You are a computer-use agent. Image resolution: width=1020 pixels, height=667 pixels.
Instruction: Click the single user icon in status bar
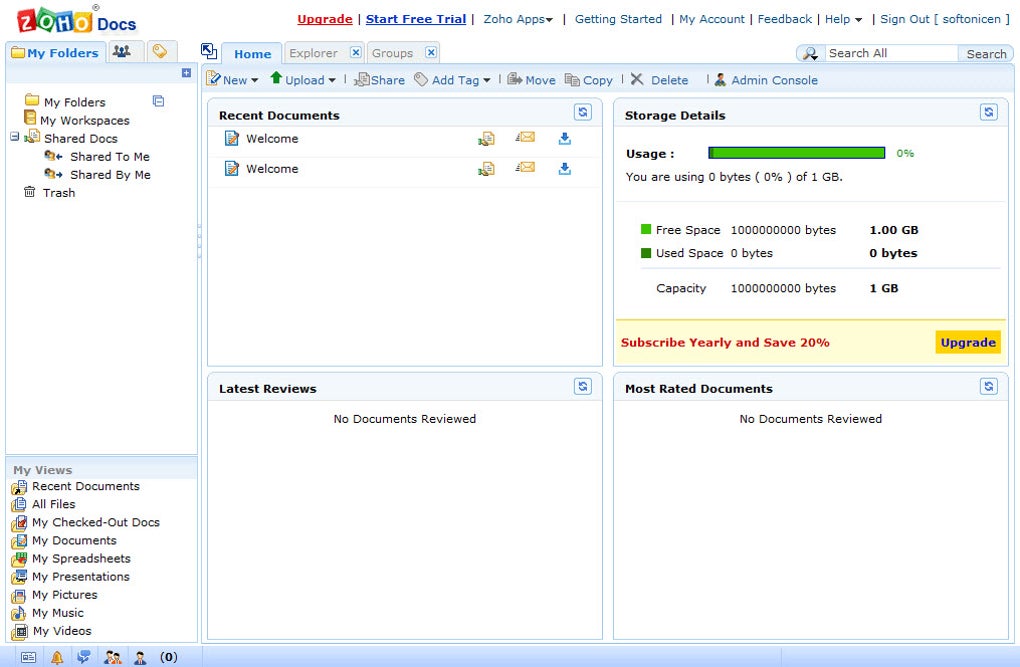pyautogui.click(x=140, y=657)
